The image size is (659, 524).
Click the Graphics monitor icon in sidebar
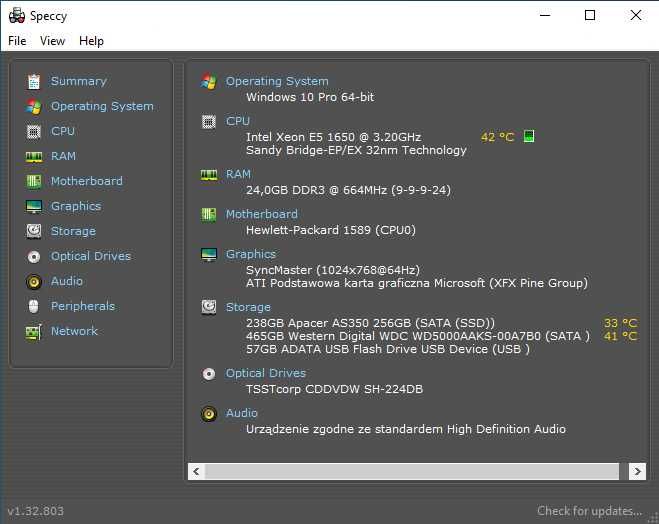34,207
